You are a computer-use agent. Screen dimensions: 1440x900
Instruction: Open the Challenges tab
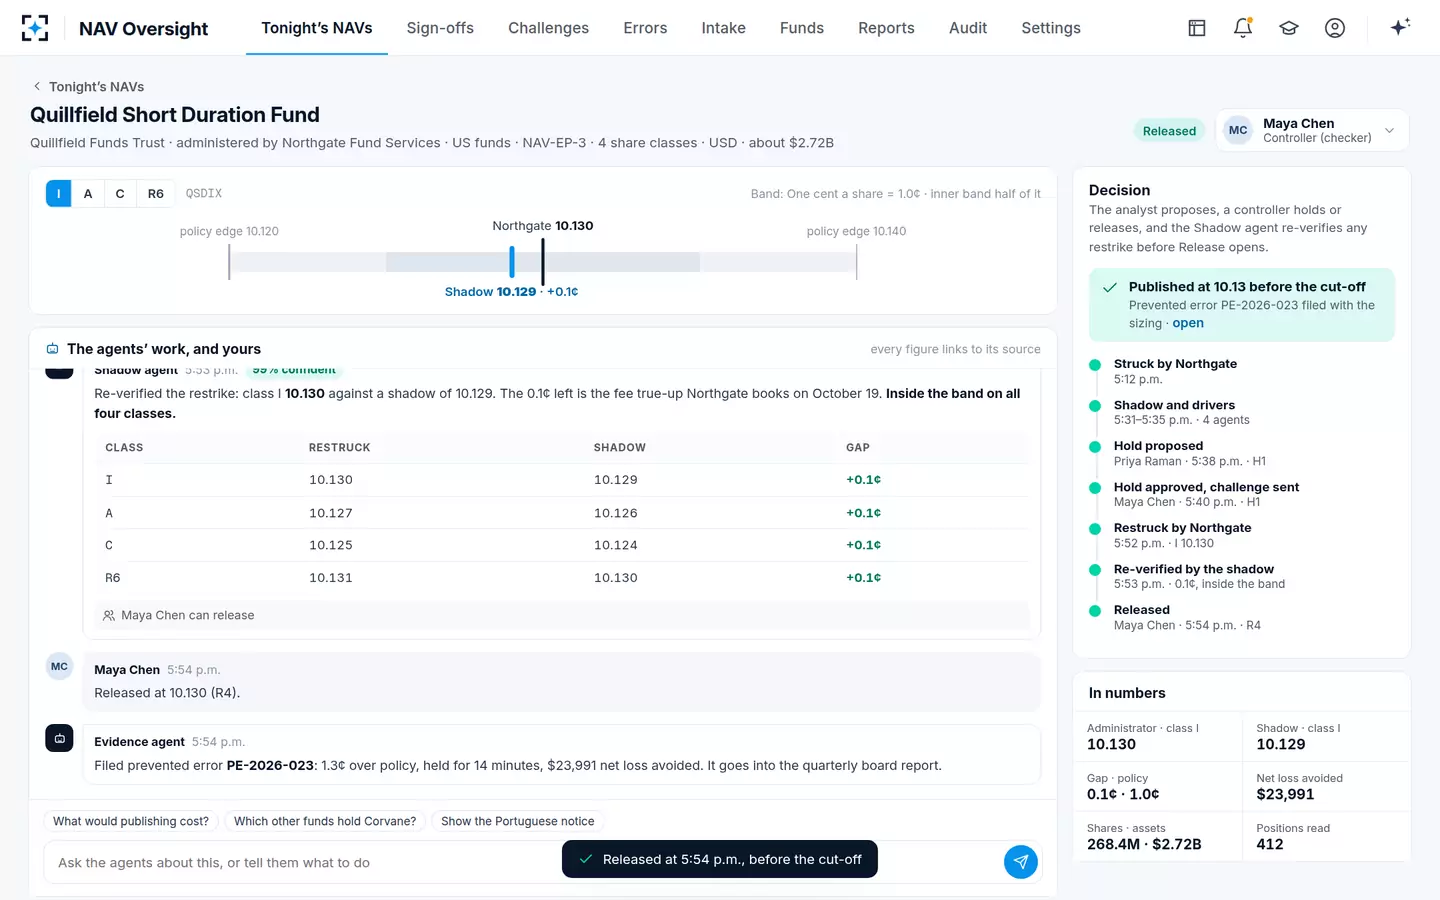(548, 28)
